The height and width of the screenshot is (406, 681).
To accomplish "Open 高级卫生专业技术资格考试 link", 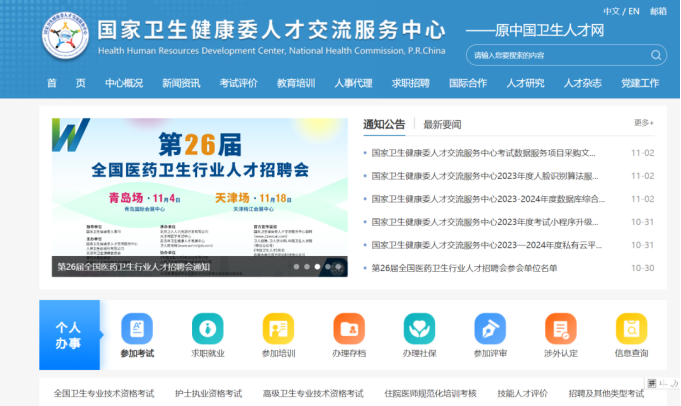I will coord(313,393).
